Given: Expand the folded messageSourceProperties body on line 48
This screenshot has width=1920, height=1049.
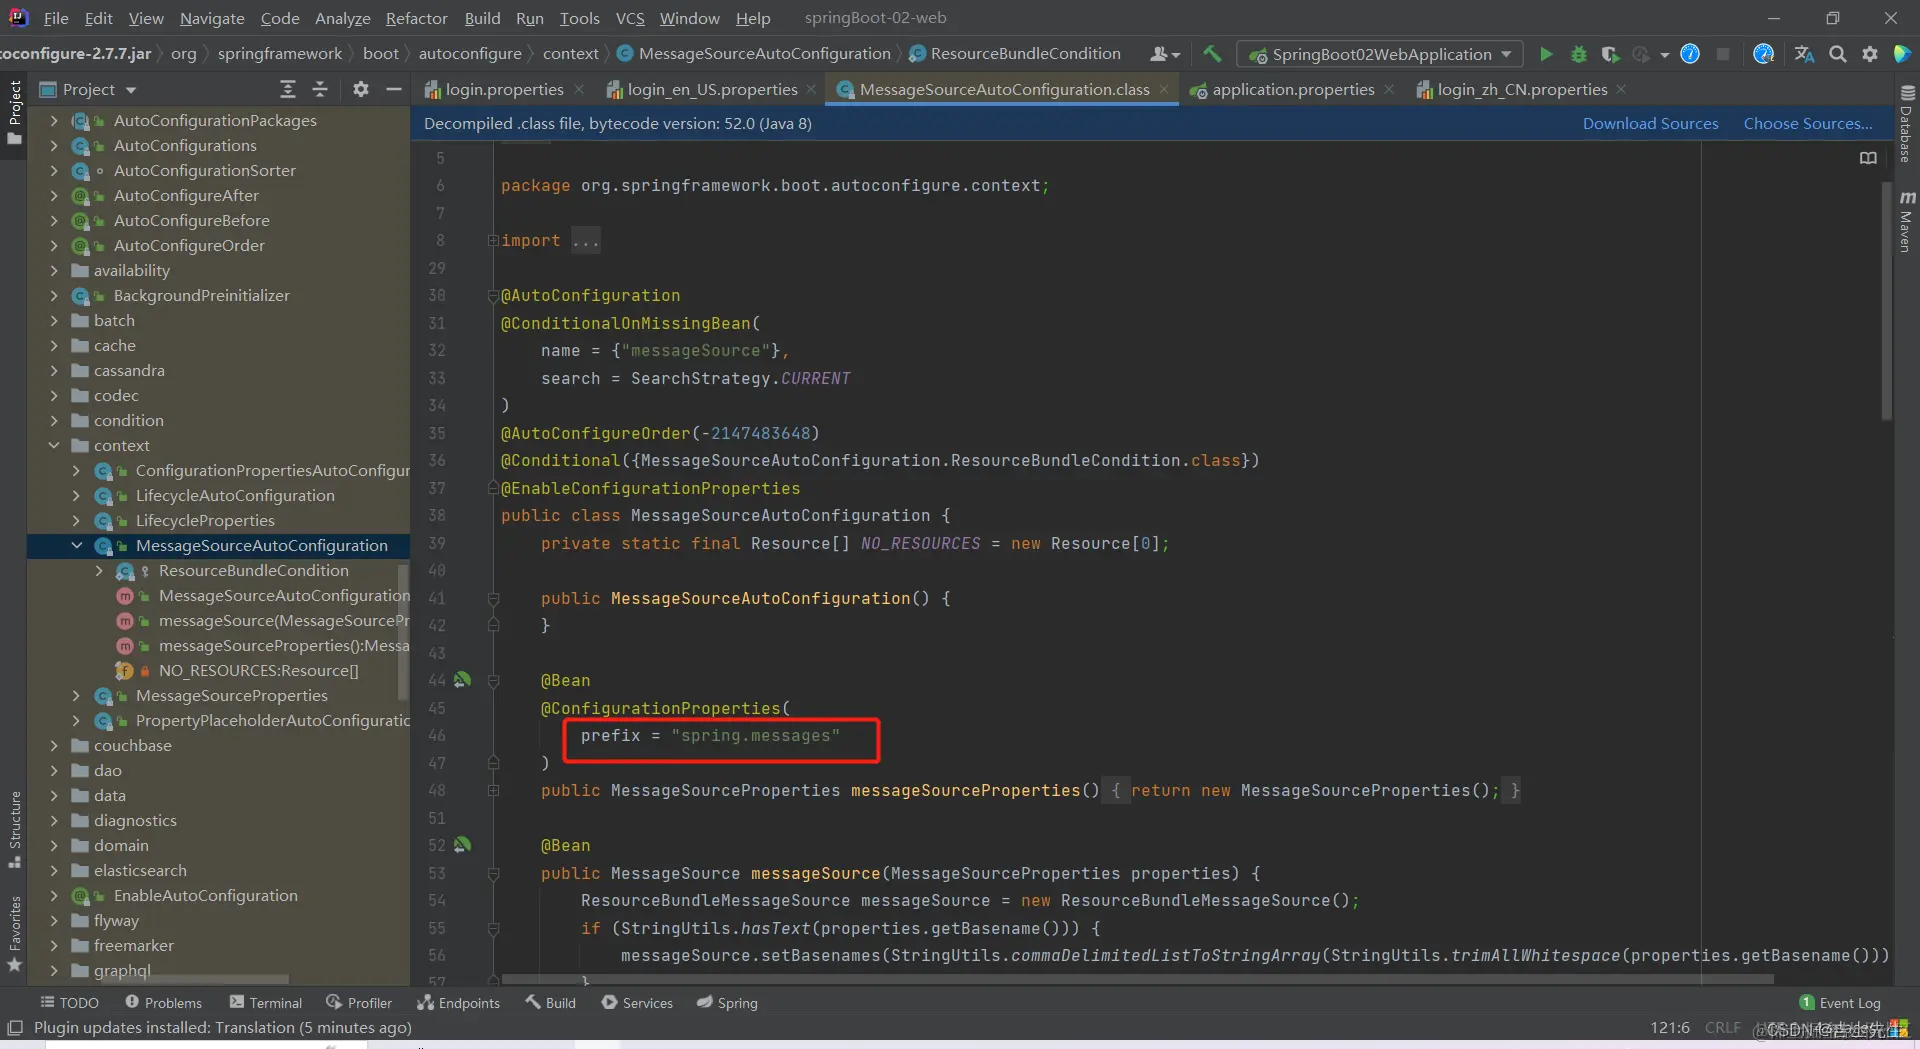Looking at the screenshot, I should (x=493, y=791).
